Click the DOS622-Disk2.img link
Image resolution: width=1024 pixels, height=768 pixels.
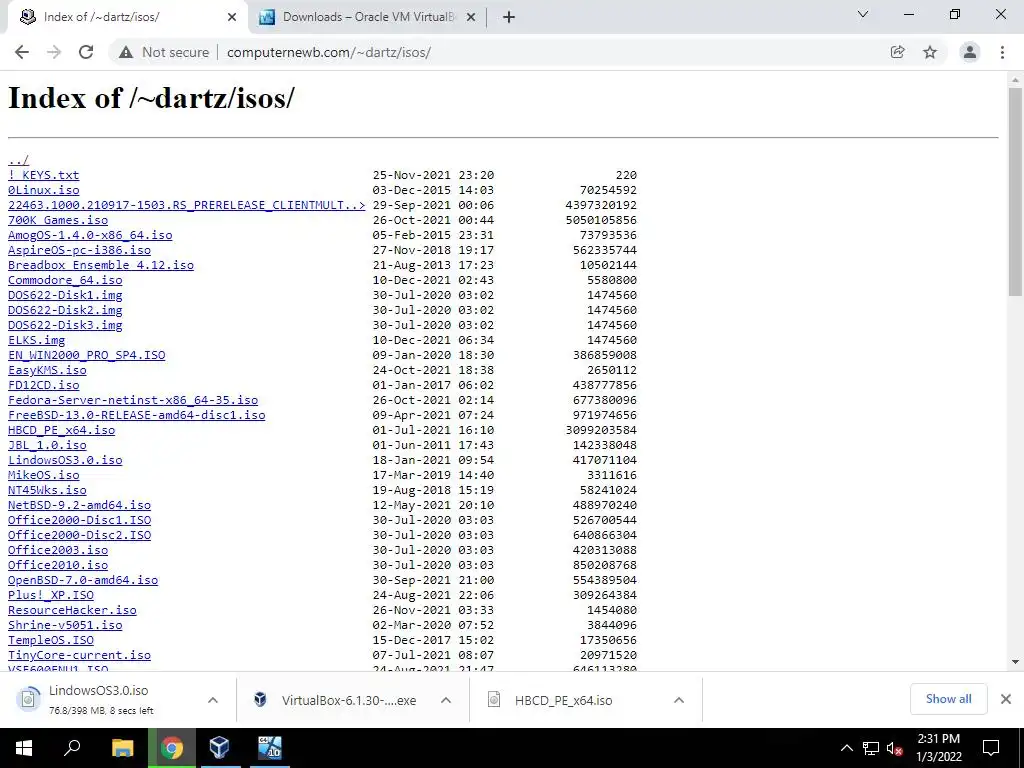[x=65, y=310]
